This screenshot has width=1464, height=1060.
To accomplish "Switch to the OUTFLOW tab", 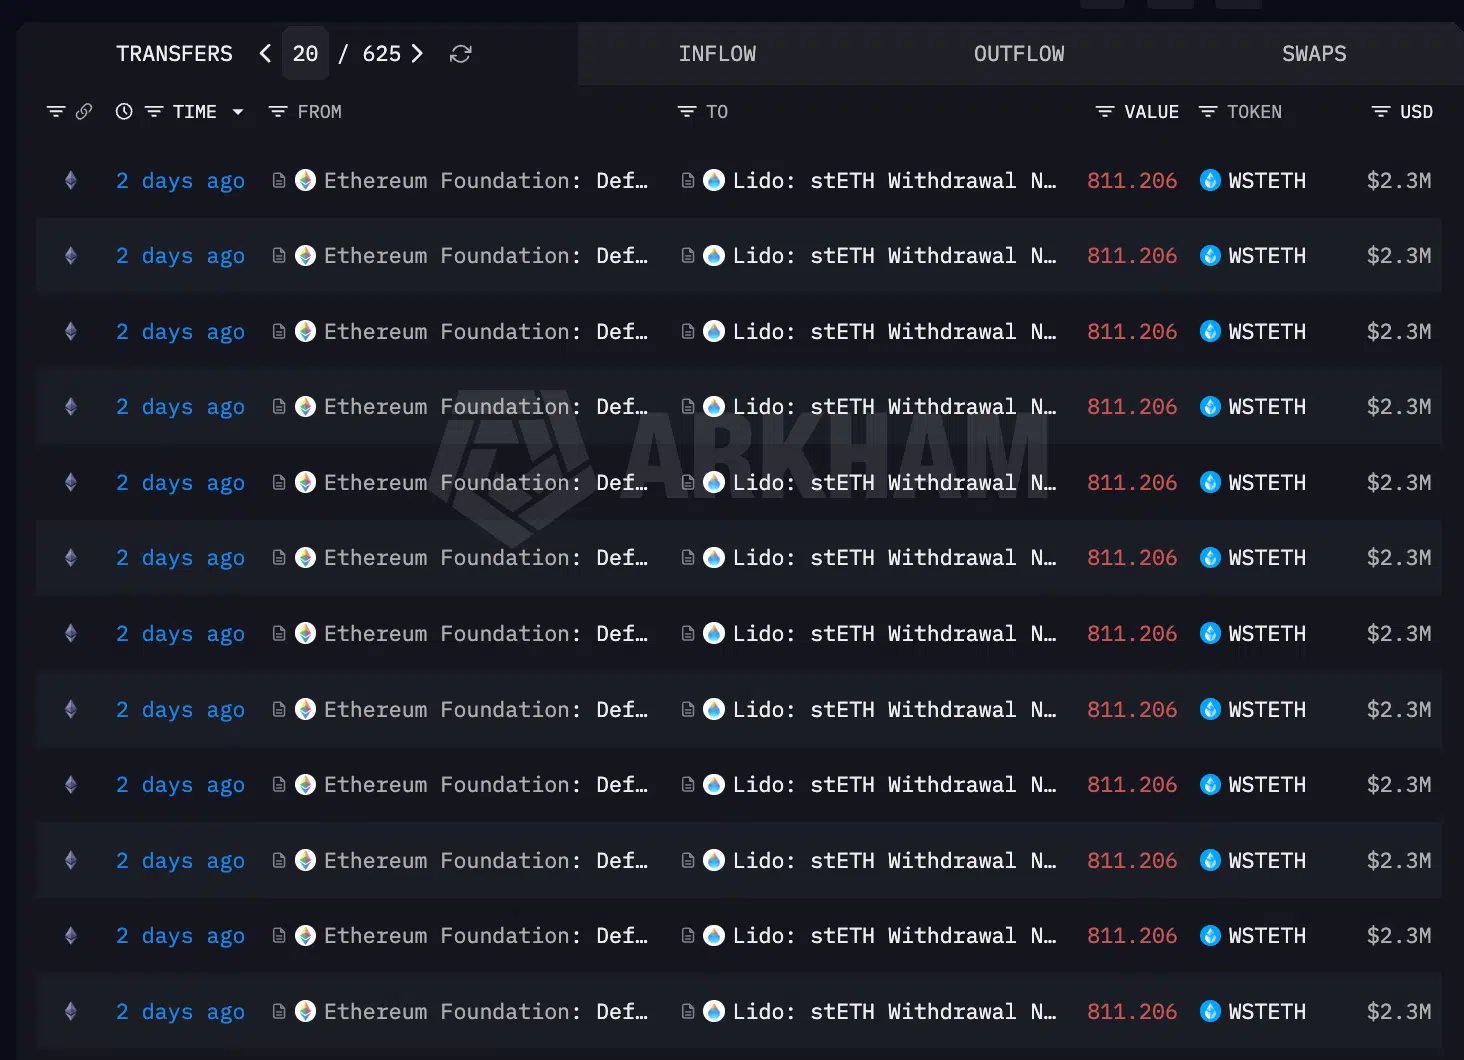I will tap(1018, 53).
